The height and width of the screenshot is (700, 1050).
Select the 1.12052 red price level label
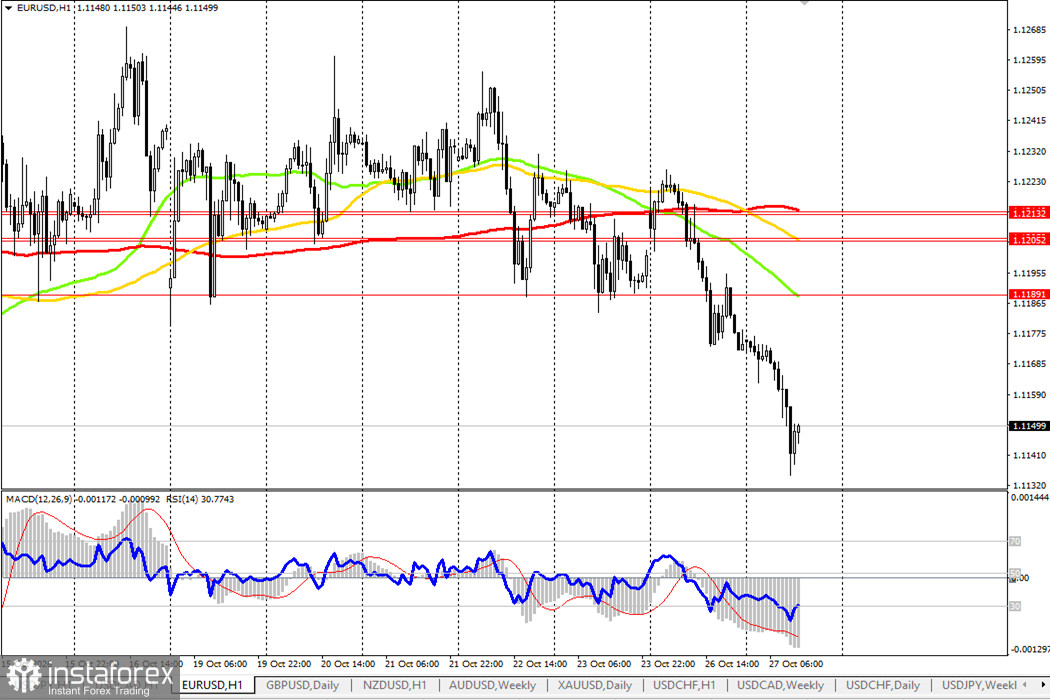pyautogui.click(x=1029, y=240)
